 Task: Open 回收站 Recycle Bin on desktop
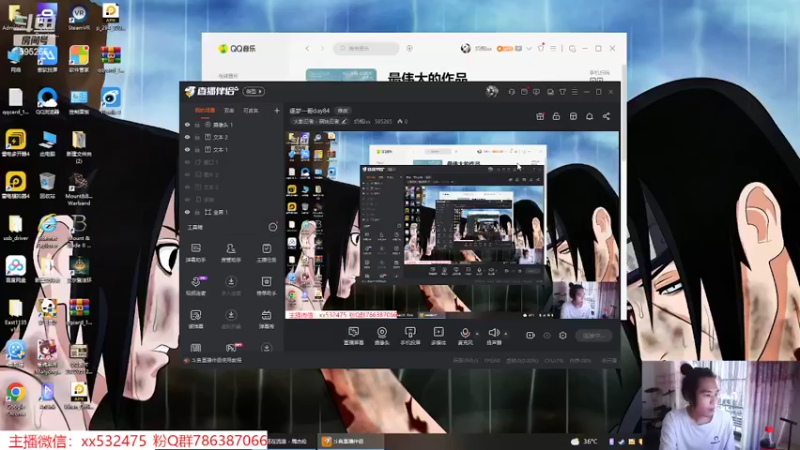click(47, 186)
